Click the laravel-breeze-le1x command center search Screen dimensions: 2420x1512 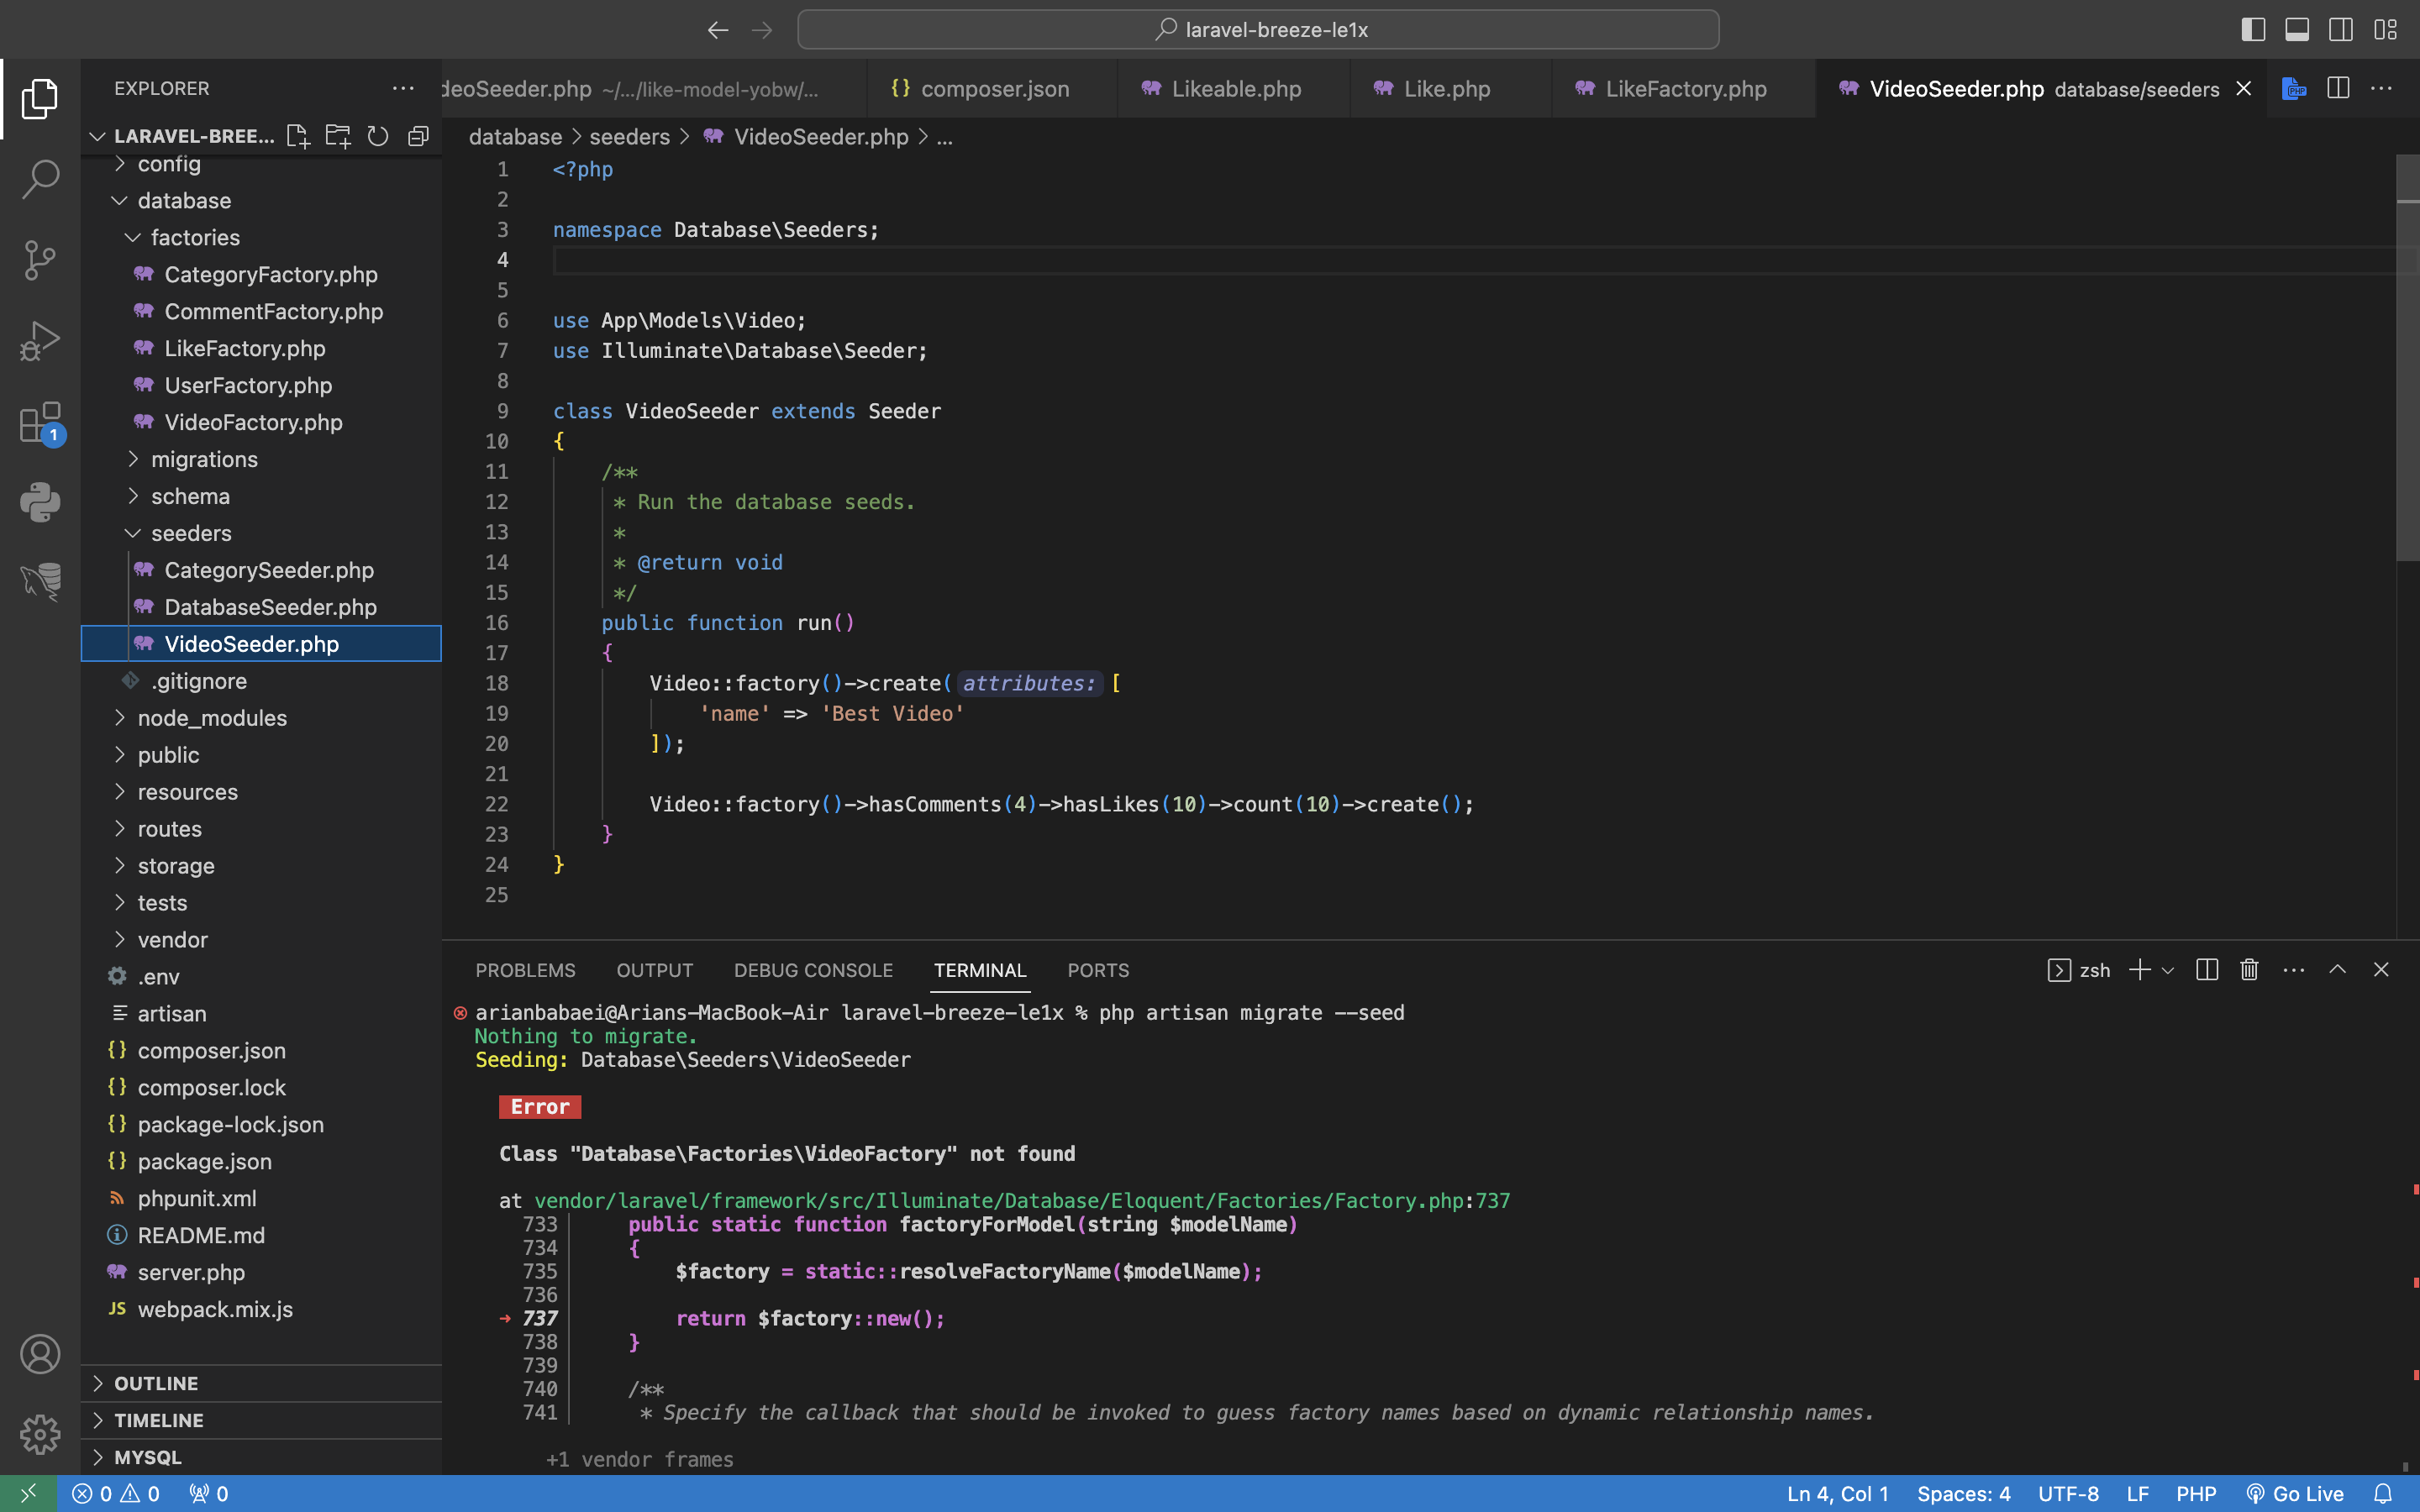tap(1258, 30)
